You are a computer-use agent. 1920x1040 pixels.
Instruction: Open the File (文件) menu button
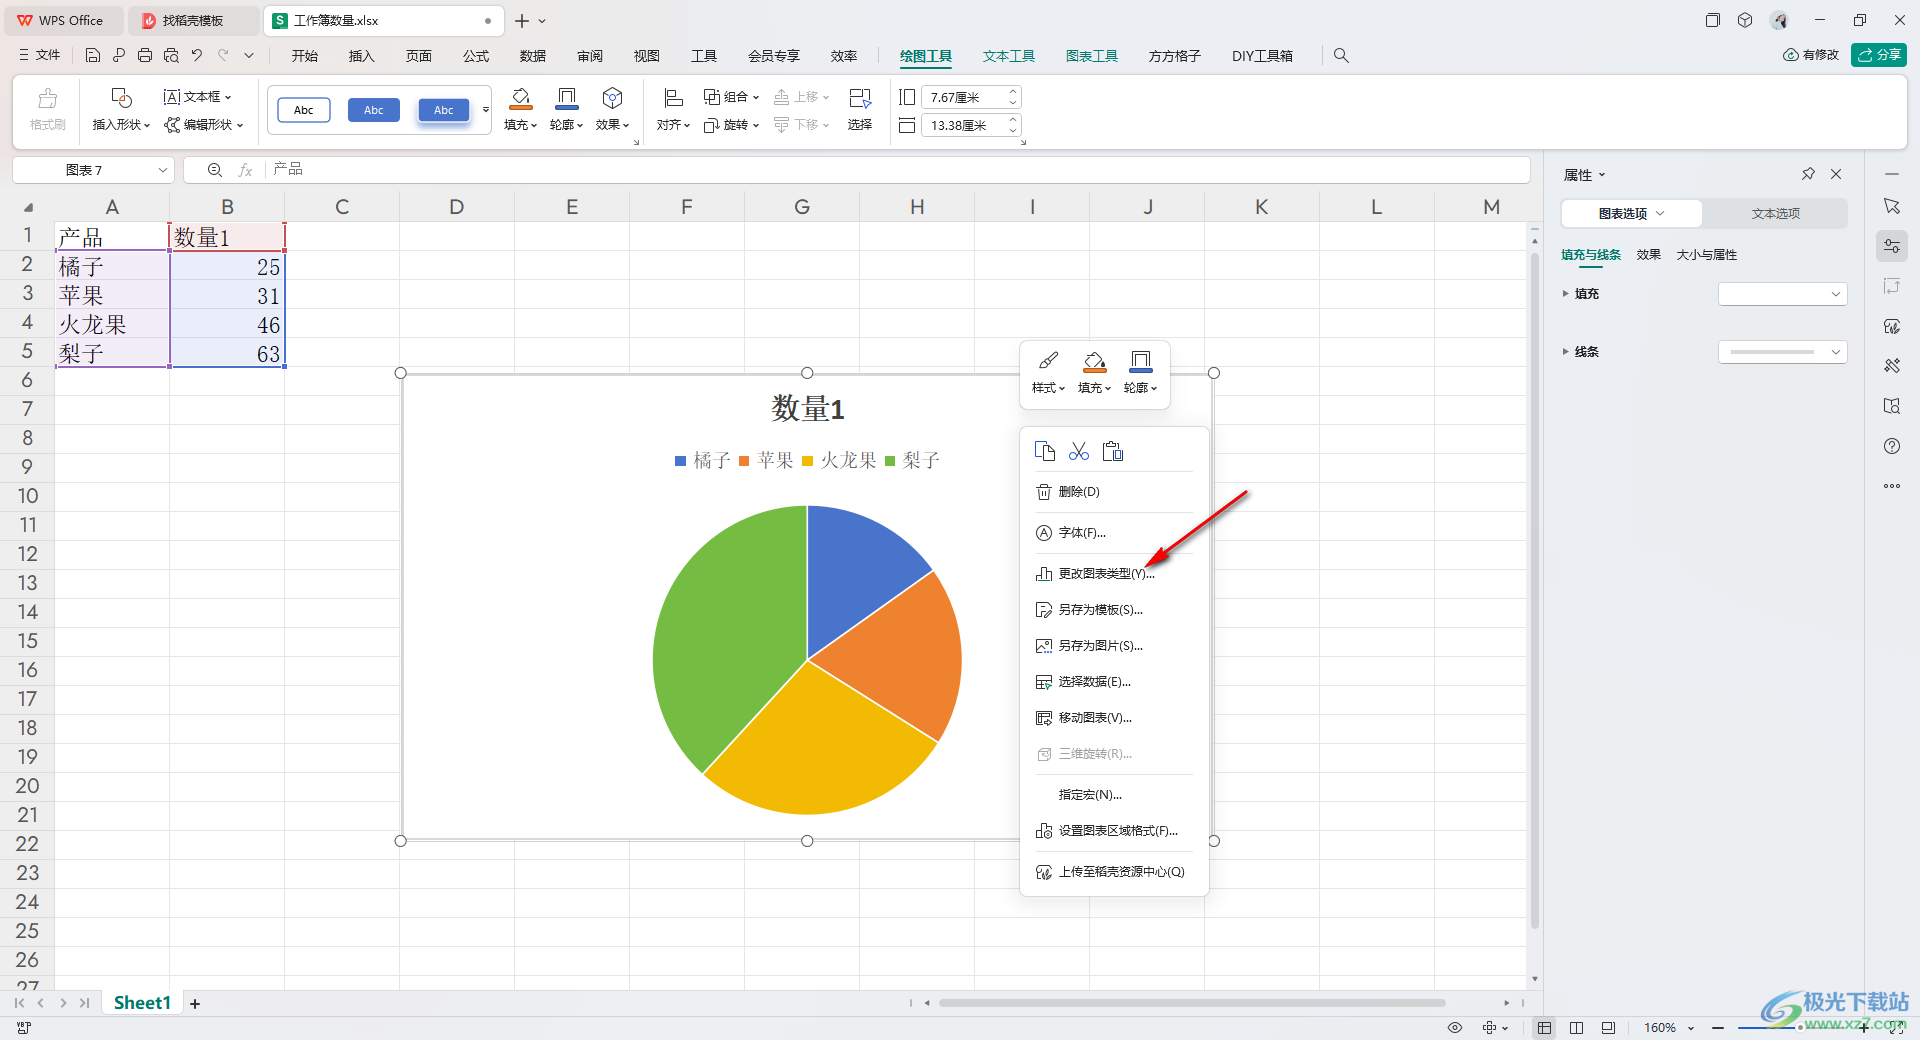(40, 56)
